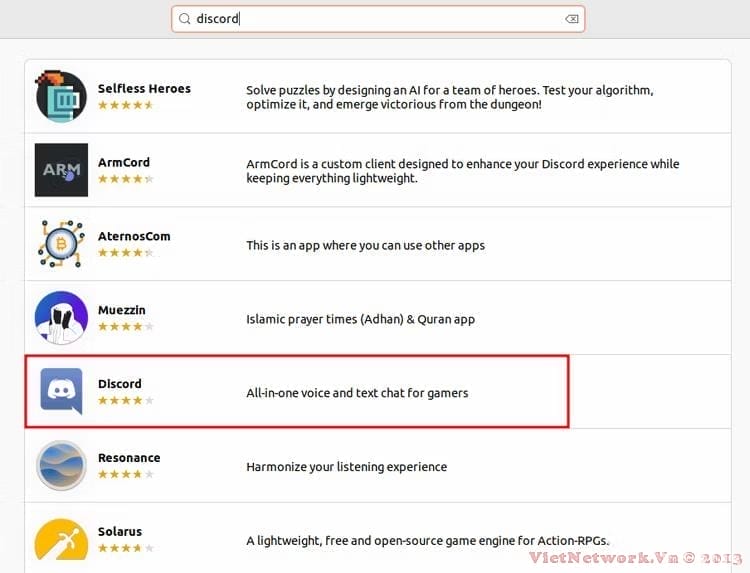Viewport: 750px width, 573px height.
Task: Open the Discord app title
Action: [x=120, y=384]
